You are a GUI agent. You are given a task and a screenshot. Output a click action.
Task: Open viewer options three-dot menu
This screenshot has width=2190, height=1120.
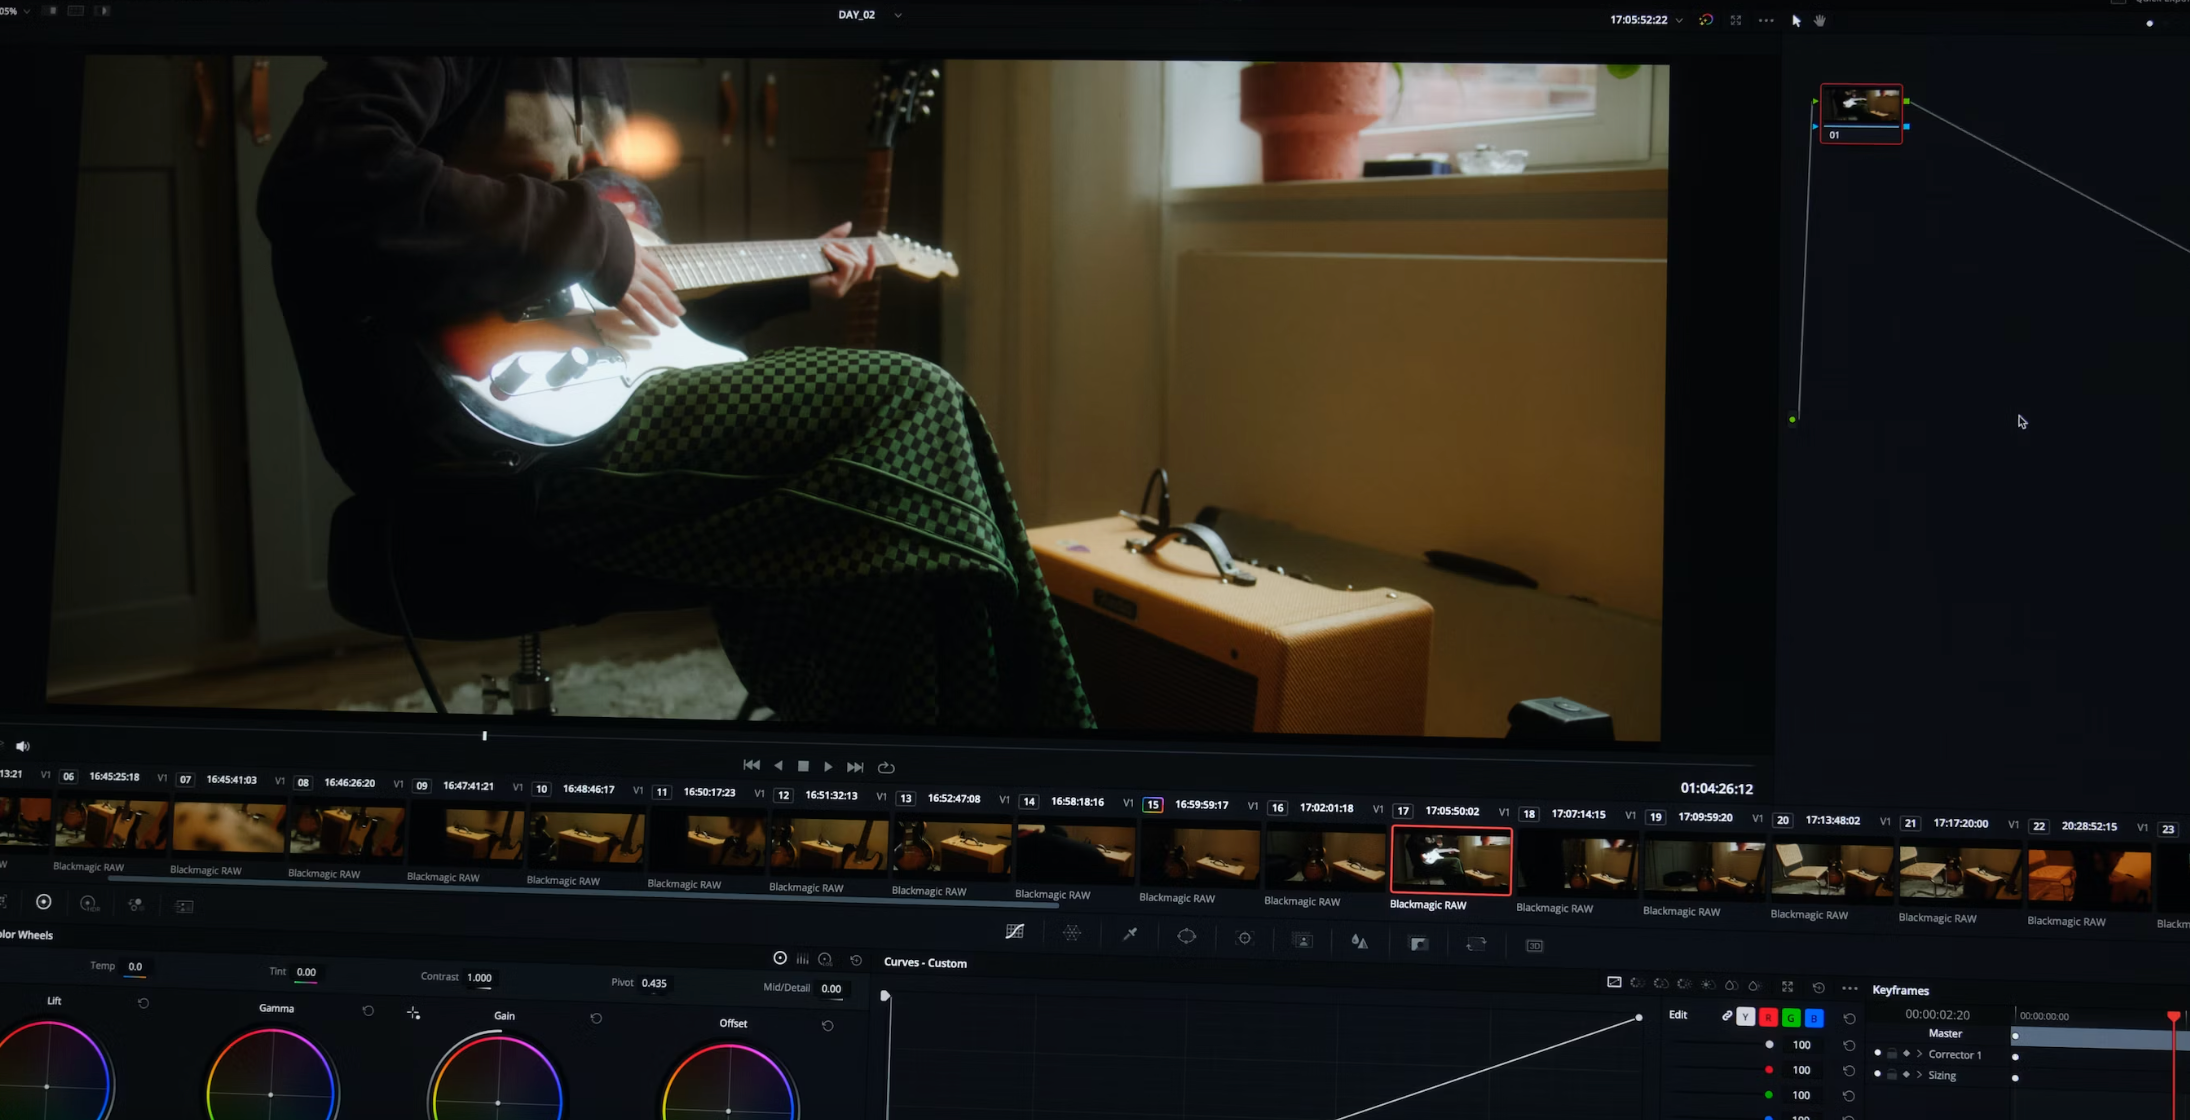pos(1766,20)
